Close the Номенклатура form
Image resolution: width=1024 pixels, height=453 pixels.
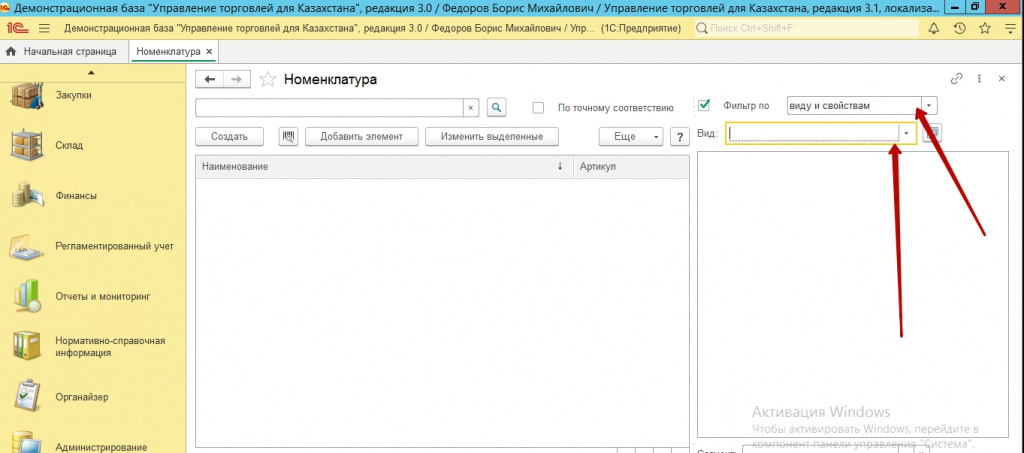(x=1001, y=79)
